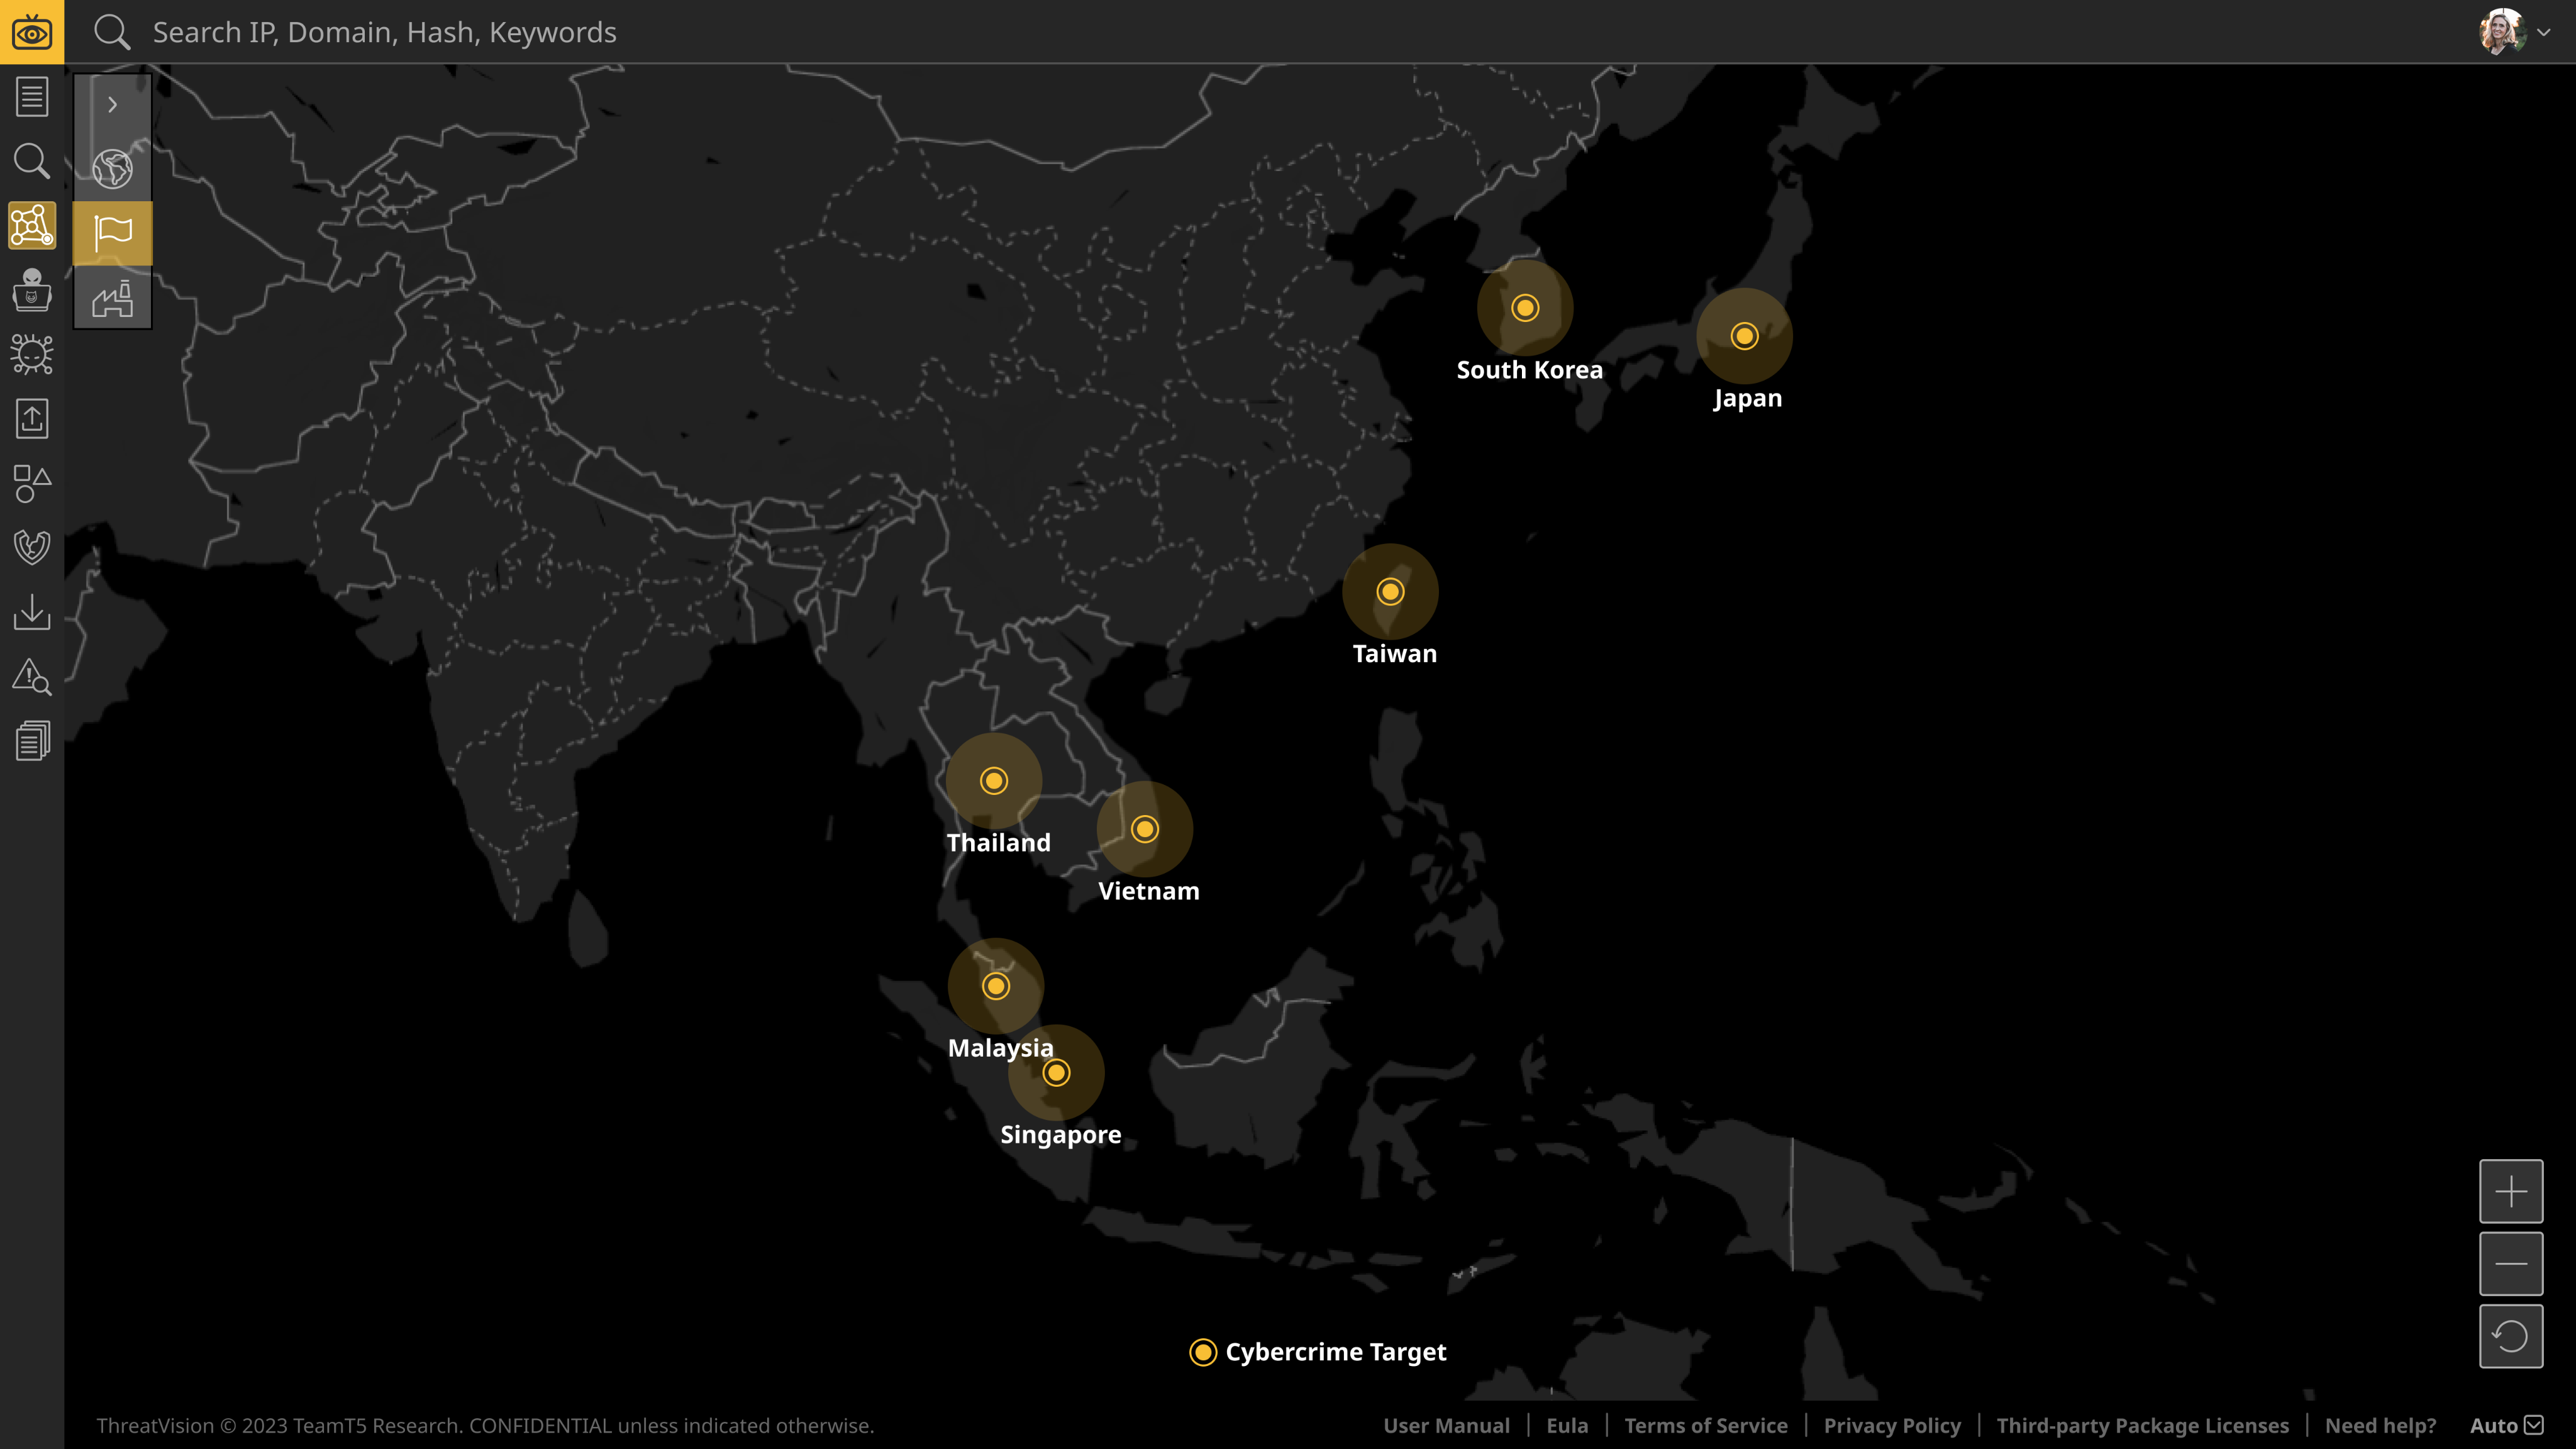The width and height of the screenshot is (2576, 1449).
Task: Open the User Manual link
Action: pos(1446,1425)
